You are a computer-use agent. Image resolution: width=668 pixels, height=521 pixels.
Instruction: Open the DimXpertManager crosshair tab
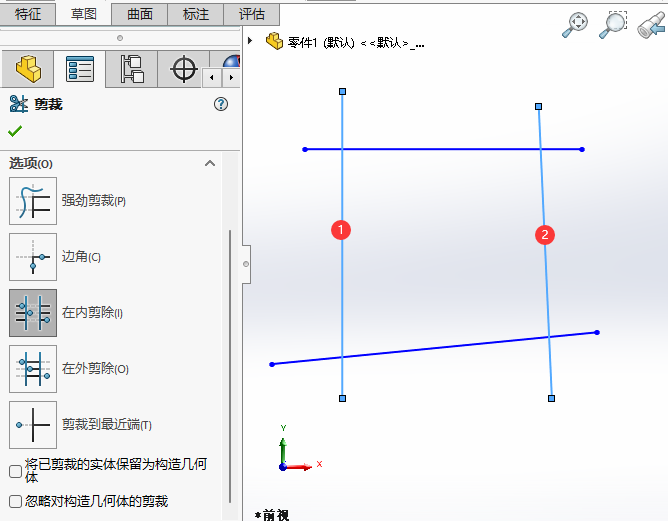click(x=184, y=69)
